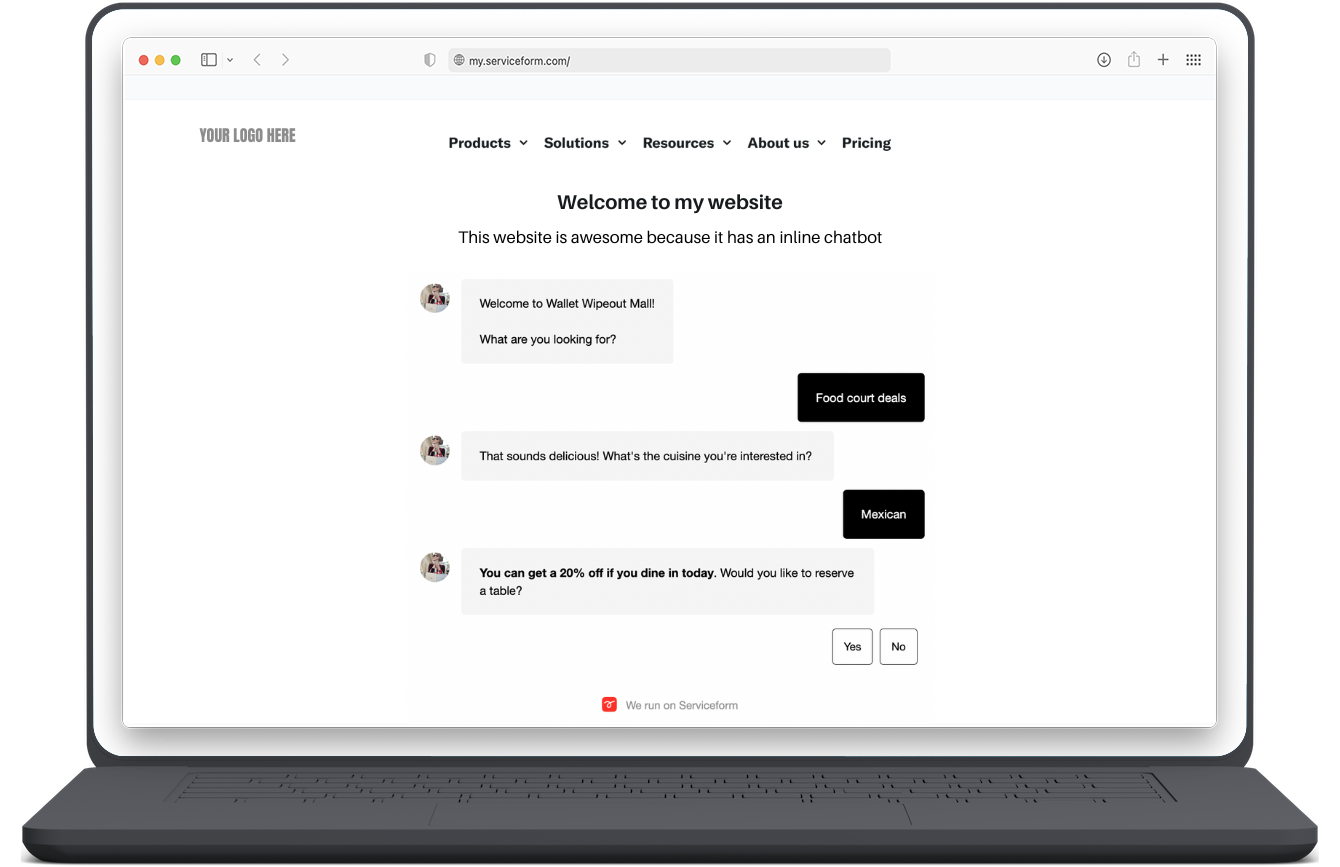Screen dimensions: 1340x867
Task: Open a new tab with the plus icon
Action: pos(1163,60)
